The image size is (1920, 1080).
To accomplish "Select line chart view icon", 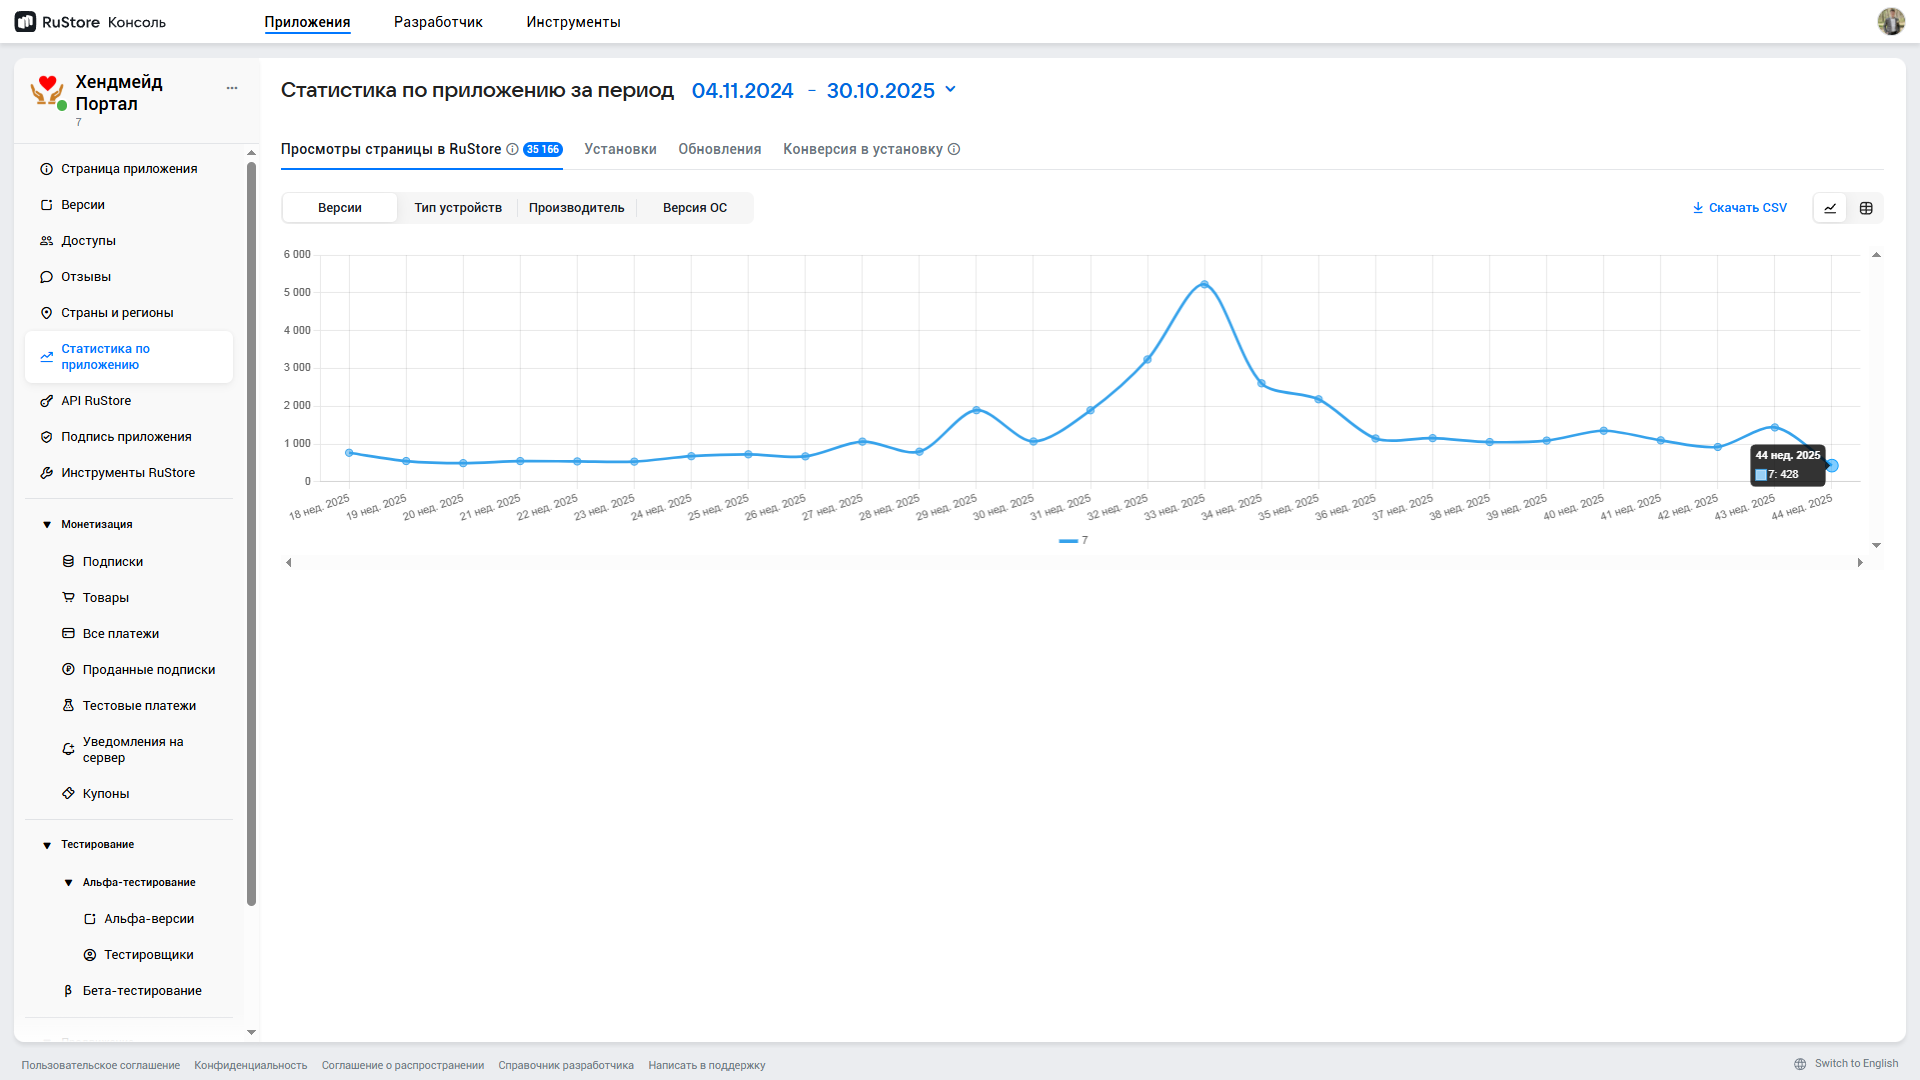I will pyautogui.click(x=1830, y=208).
